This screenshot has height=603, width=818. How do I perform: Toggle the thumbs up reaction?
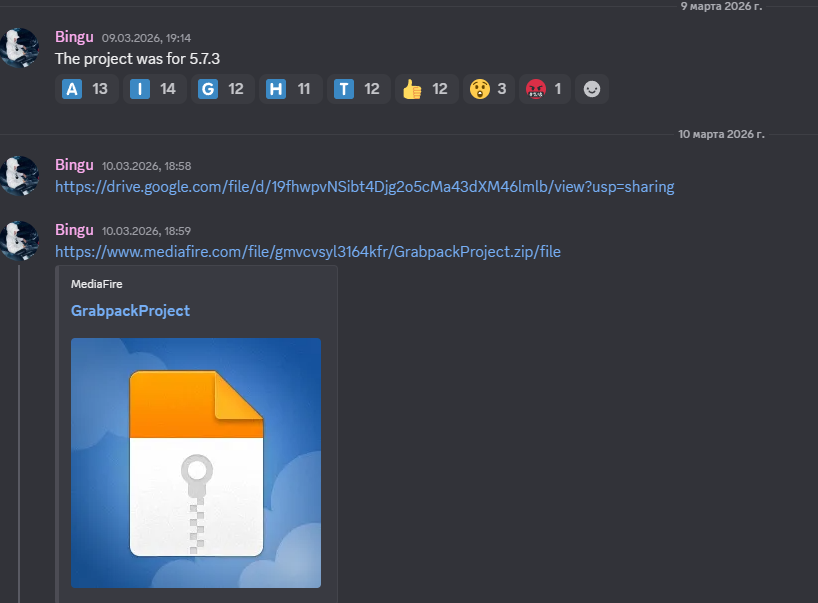(427, 89)
